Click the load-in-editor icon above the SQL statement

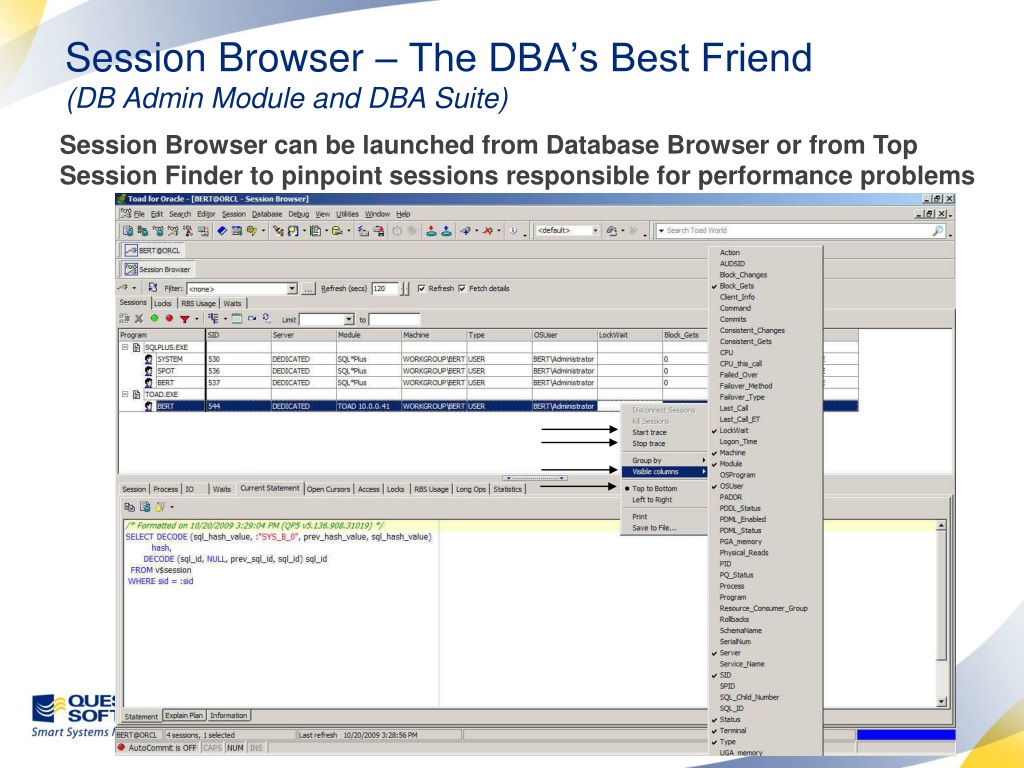[x=144, y=507]
